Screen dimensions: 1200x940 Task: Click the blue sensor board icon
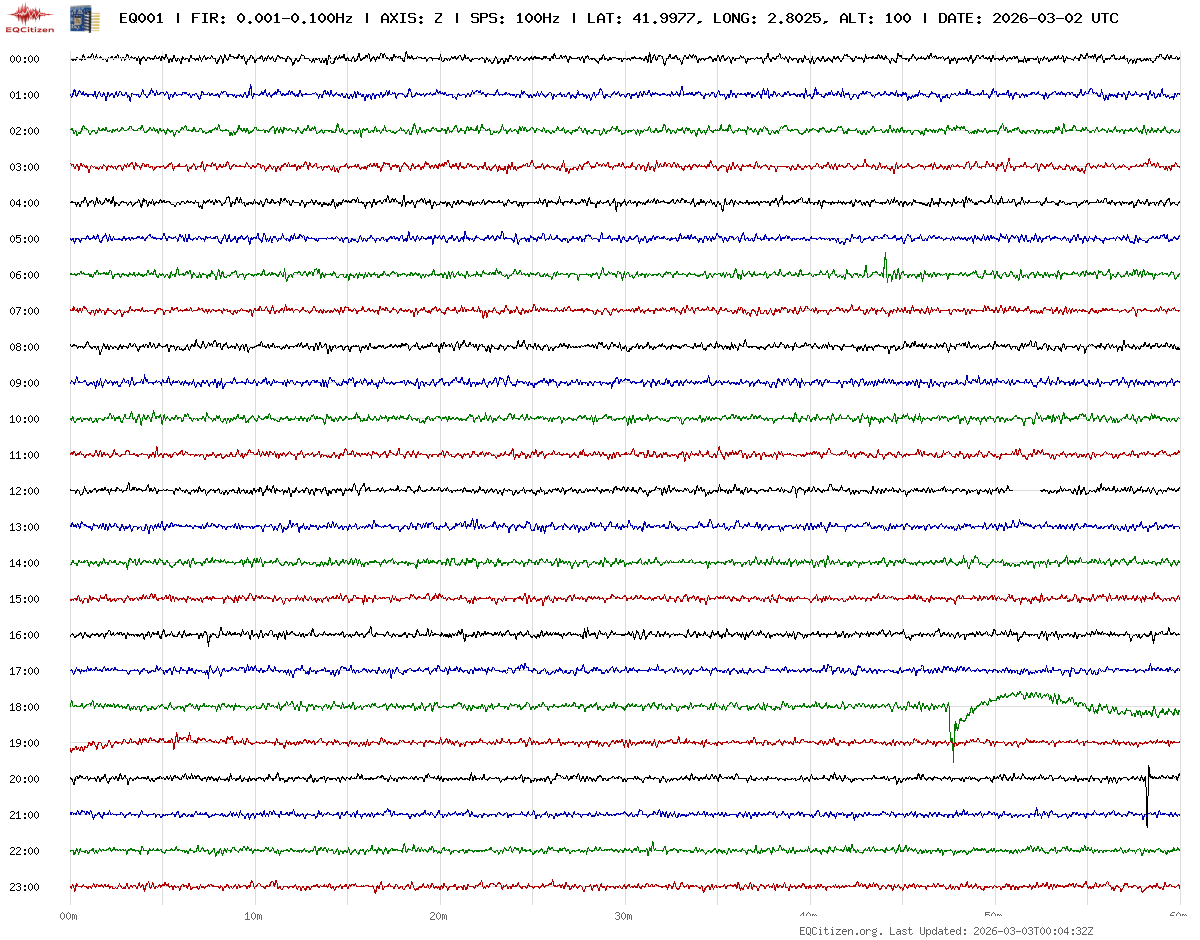pos(85,18)
